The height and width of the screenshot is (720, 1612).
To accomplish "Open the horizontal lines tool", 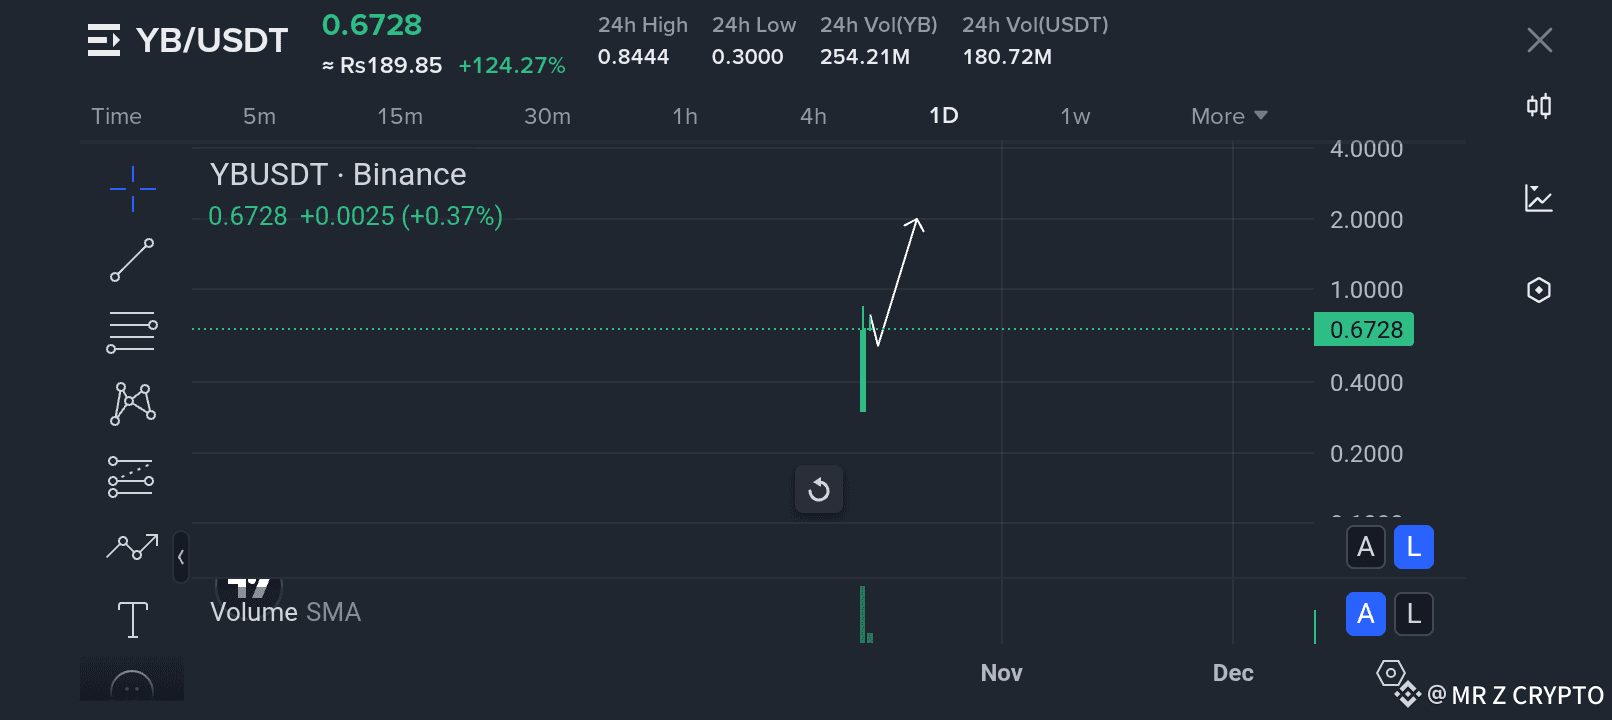I will 132,332.
